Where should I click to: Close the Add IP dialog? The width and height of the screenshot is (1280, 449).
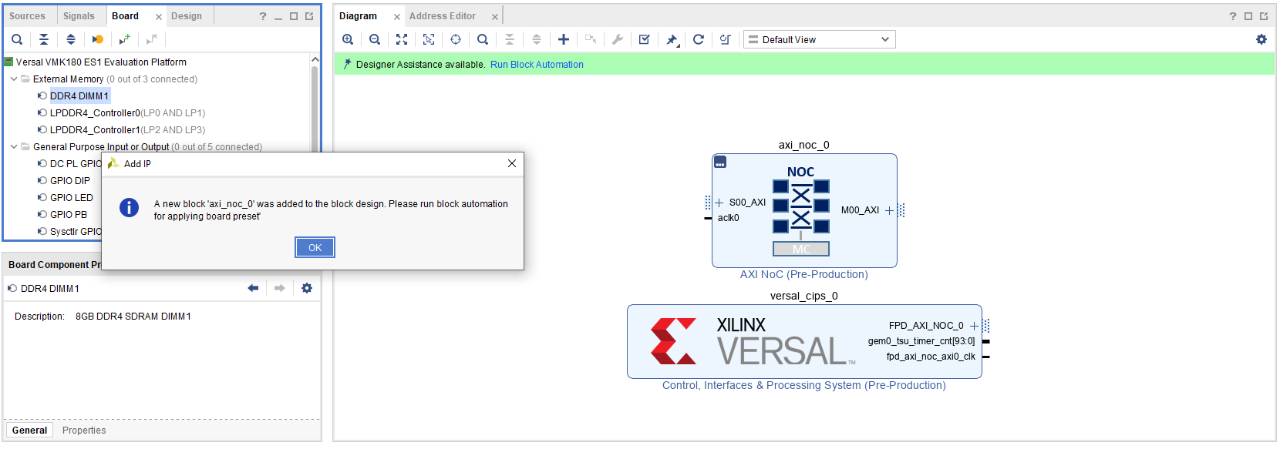512,163
